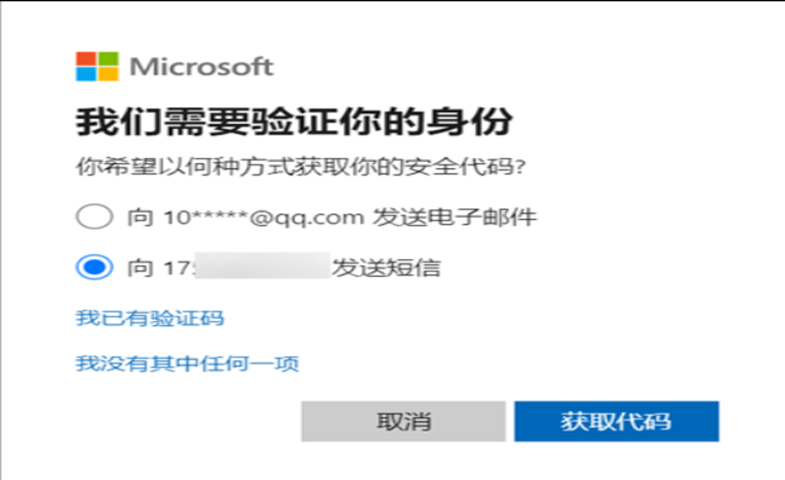Click the Microsoft wordmark text
Viewport: 785px width, 480px height.
tap(202, 67)
